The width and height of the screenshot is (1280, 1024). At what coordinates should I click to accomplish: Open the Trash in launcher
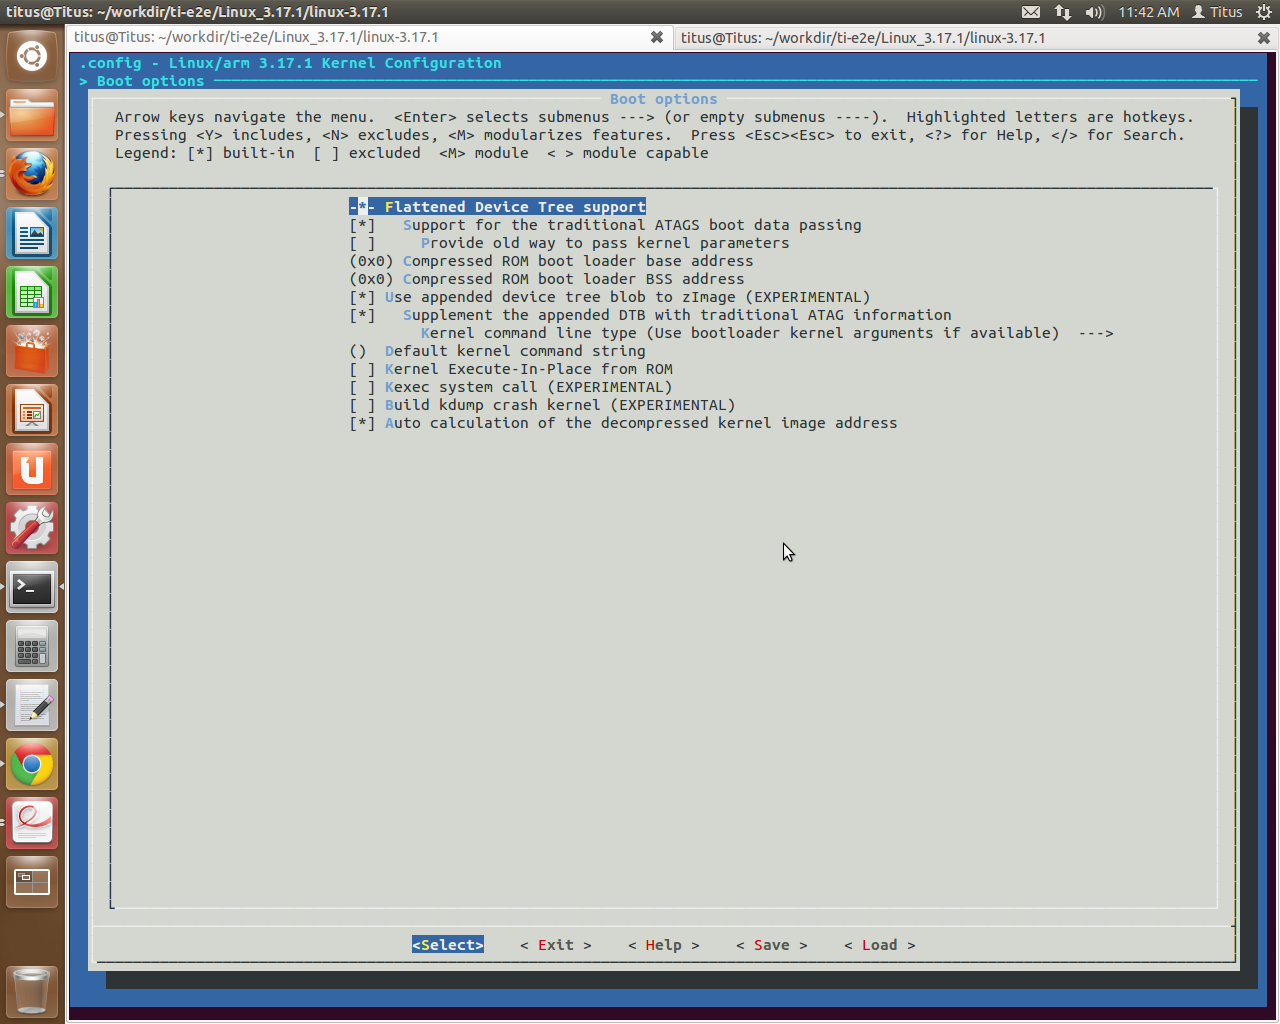click(x=32, y=991)
